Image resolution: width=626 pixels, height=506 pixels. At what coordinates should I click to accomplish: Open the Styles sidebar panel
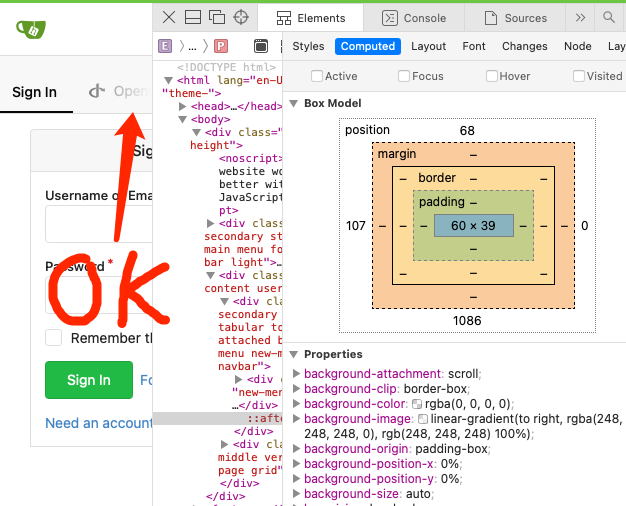[308, 46]
